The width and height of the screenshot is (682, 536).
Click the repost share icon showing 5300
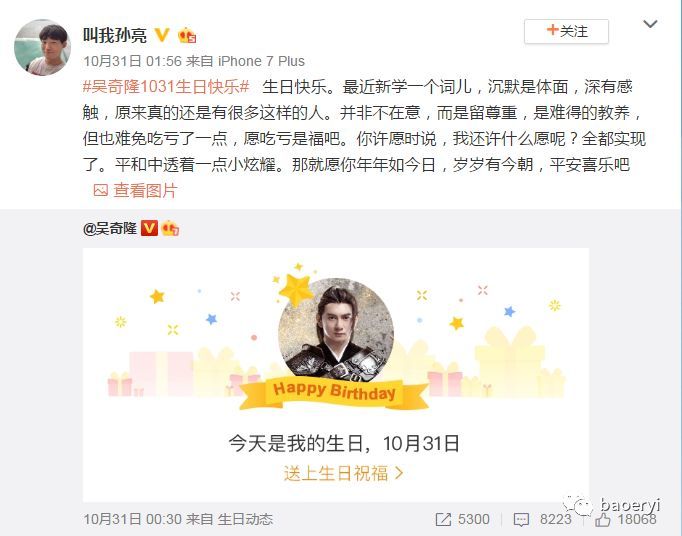point(443,519)
